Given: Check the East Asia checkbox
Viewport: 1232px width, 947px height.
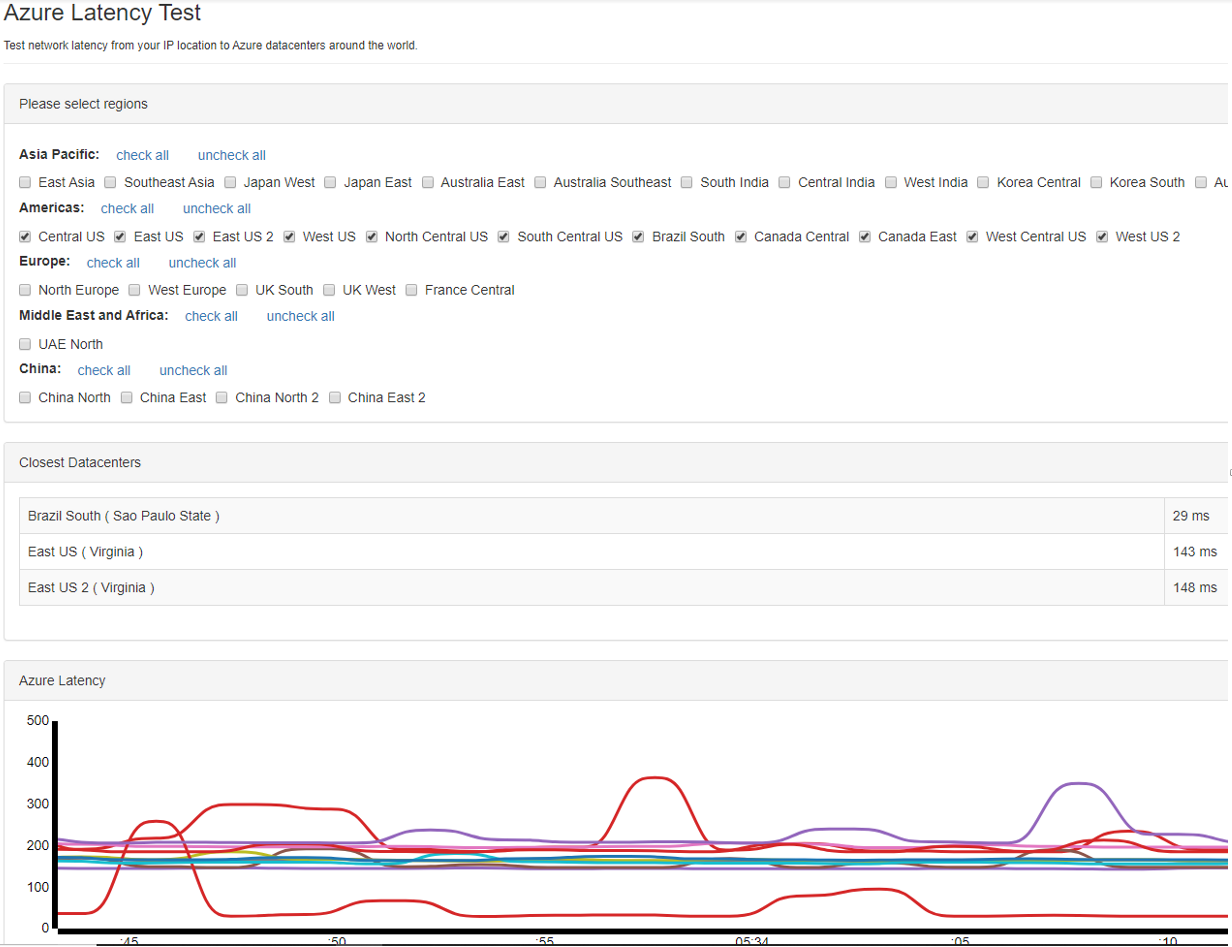Looking at the screenshot, I should [25, 183].
